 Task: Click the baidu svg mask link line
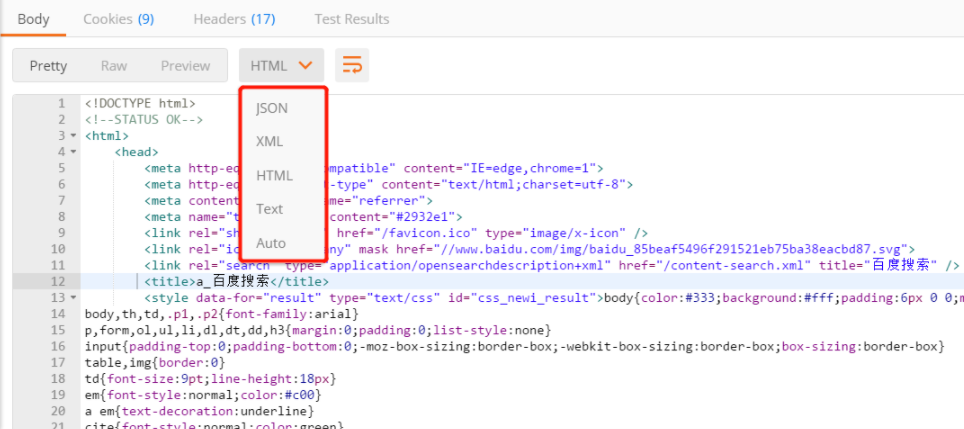tap(529, 249)
